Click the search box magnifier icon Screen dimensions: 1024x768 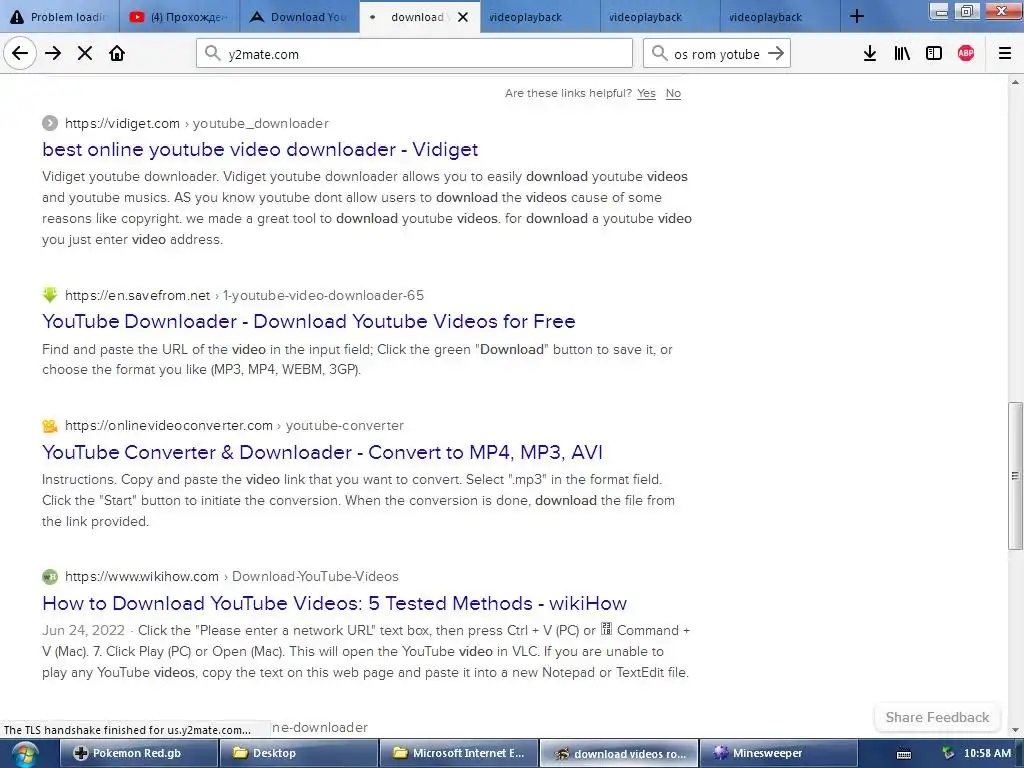tap(660, 53)
